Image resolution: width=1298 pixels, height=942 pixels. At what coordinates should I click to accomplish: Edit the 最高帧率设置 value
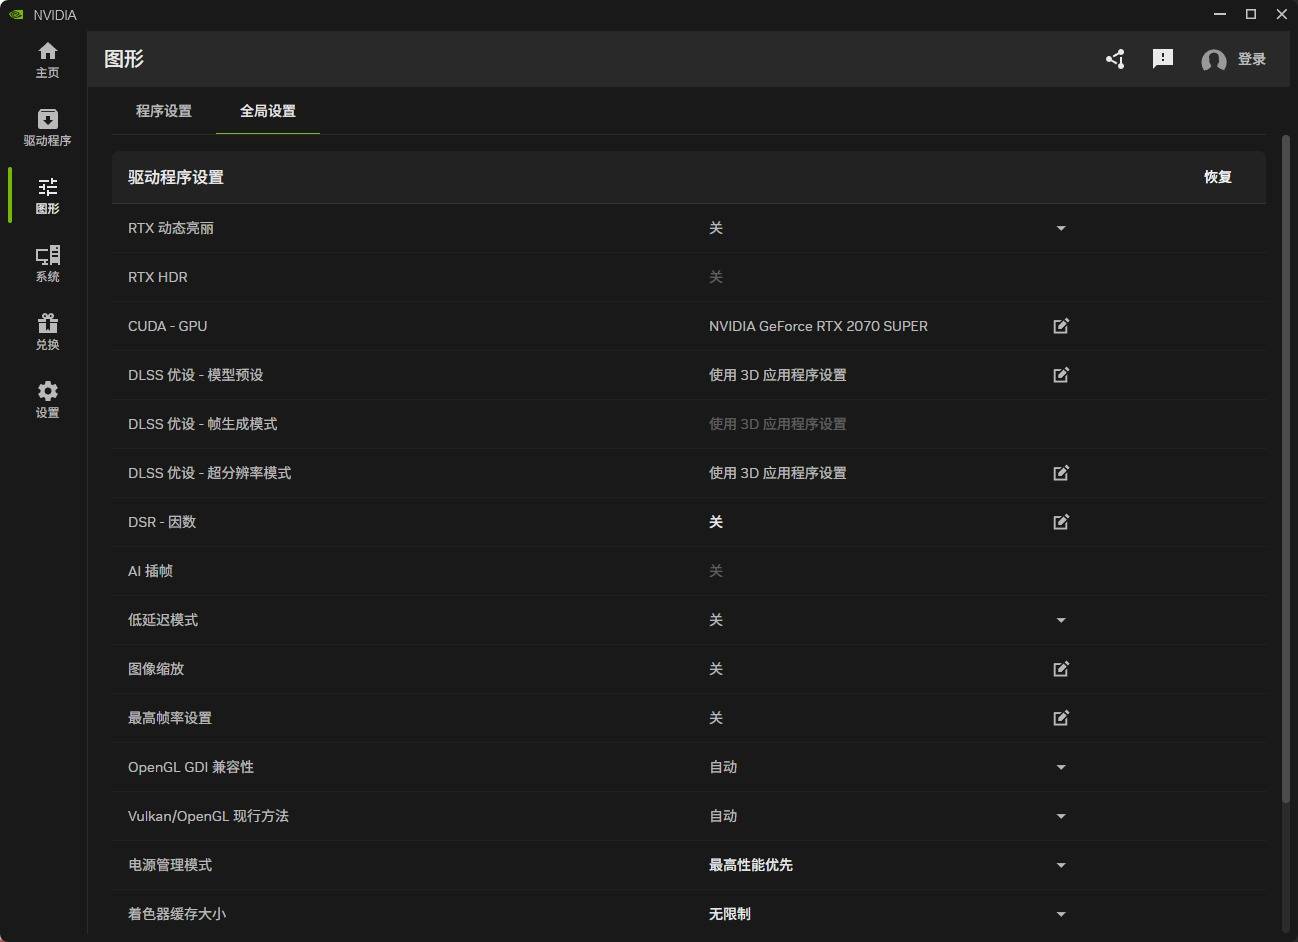(x=1061, y=718)
